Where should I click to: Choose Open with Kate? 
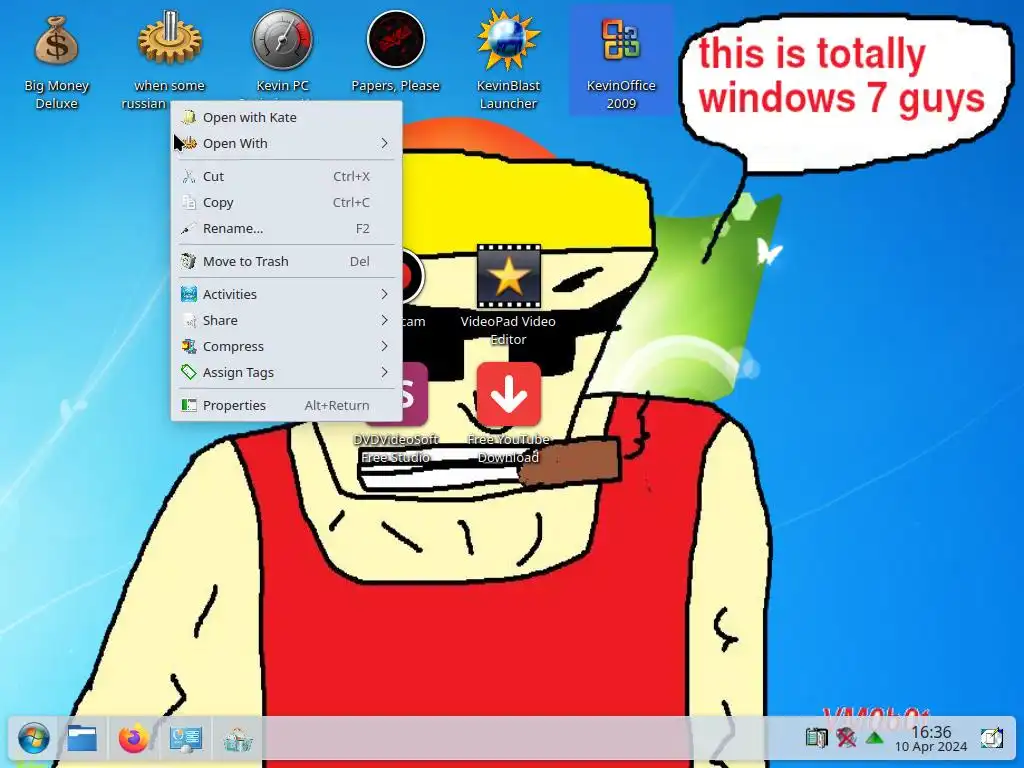pyautogui.click(x=286, y=118)
